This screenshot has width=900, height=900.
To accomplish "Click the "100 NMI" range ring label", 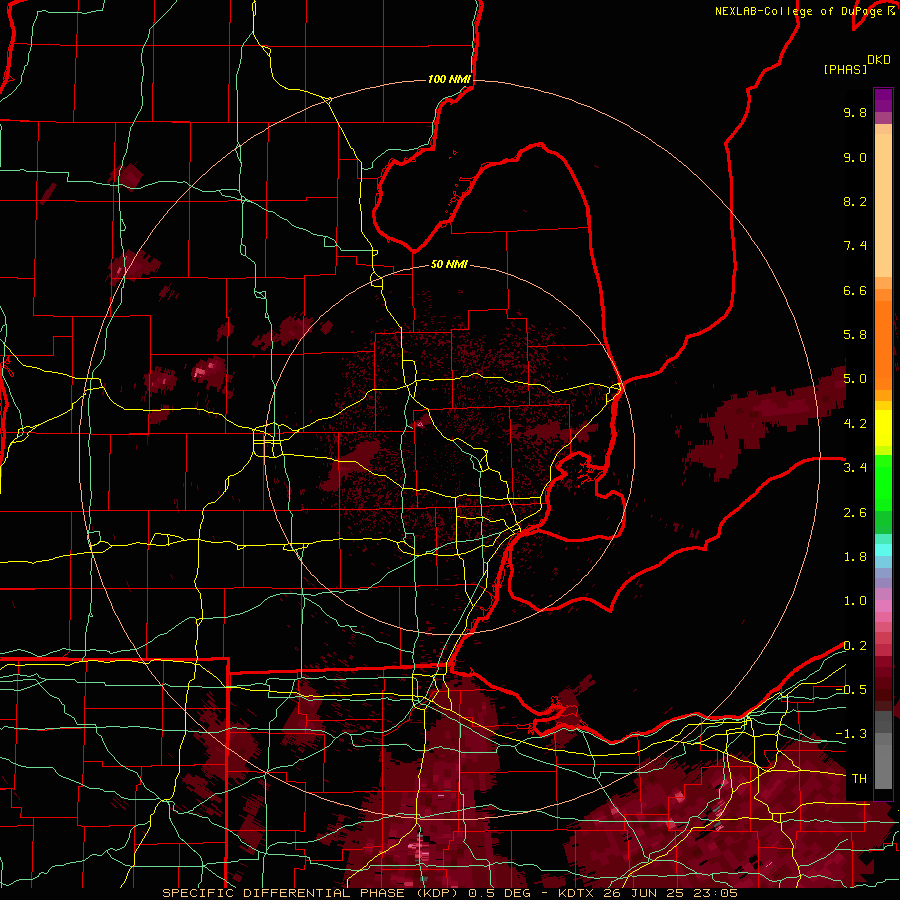I will tap(449, 79).
